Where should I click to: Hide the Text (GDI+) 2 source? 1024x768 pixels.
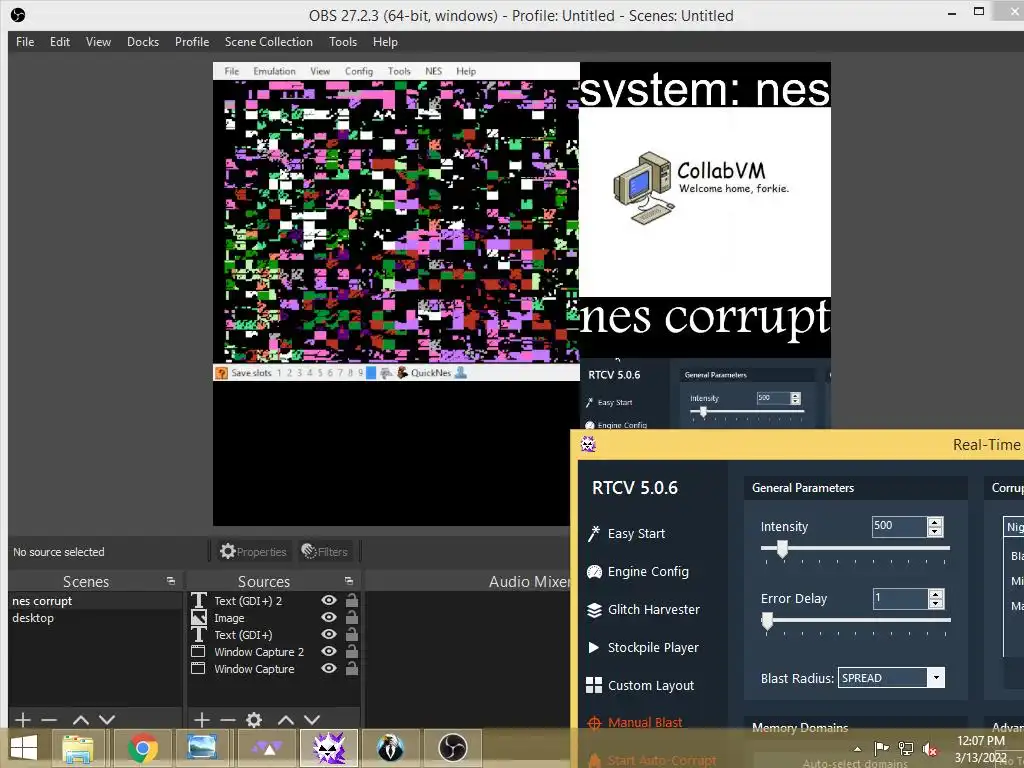coord(329,600)
